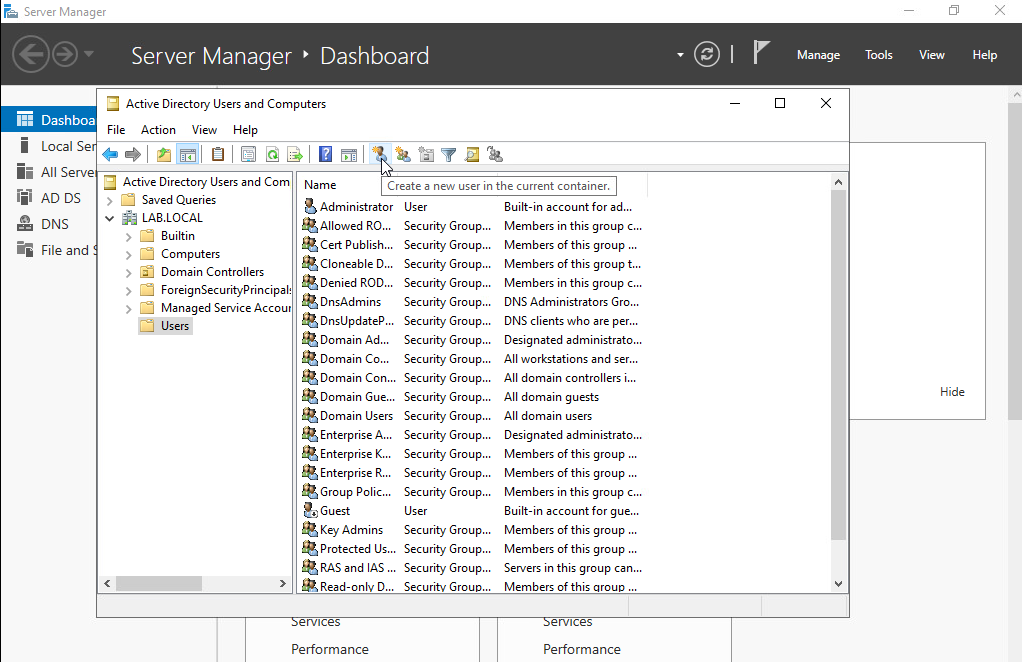Click the Server Manager forward navigation button
Image resolution: width=1022 pixels, height=662 pixels.
65,53
